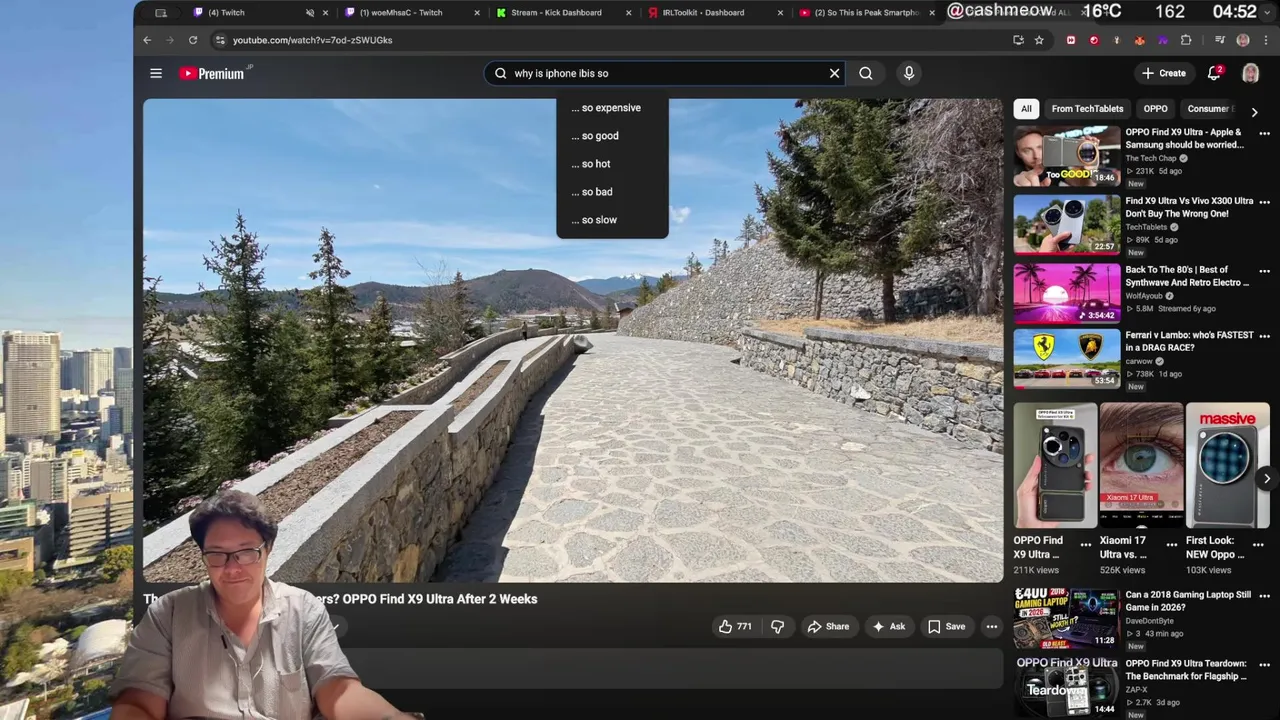This screenshot has width=1280, height=720.
Task: Reload the page with the refresh icon
Action: (193, 40)
